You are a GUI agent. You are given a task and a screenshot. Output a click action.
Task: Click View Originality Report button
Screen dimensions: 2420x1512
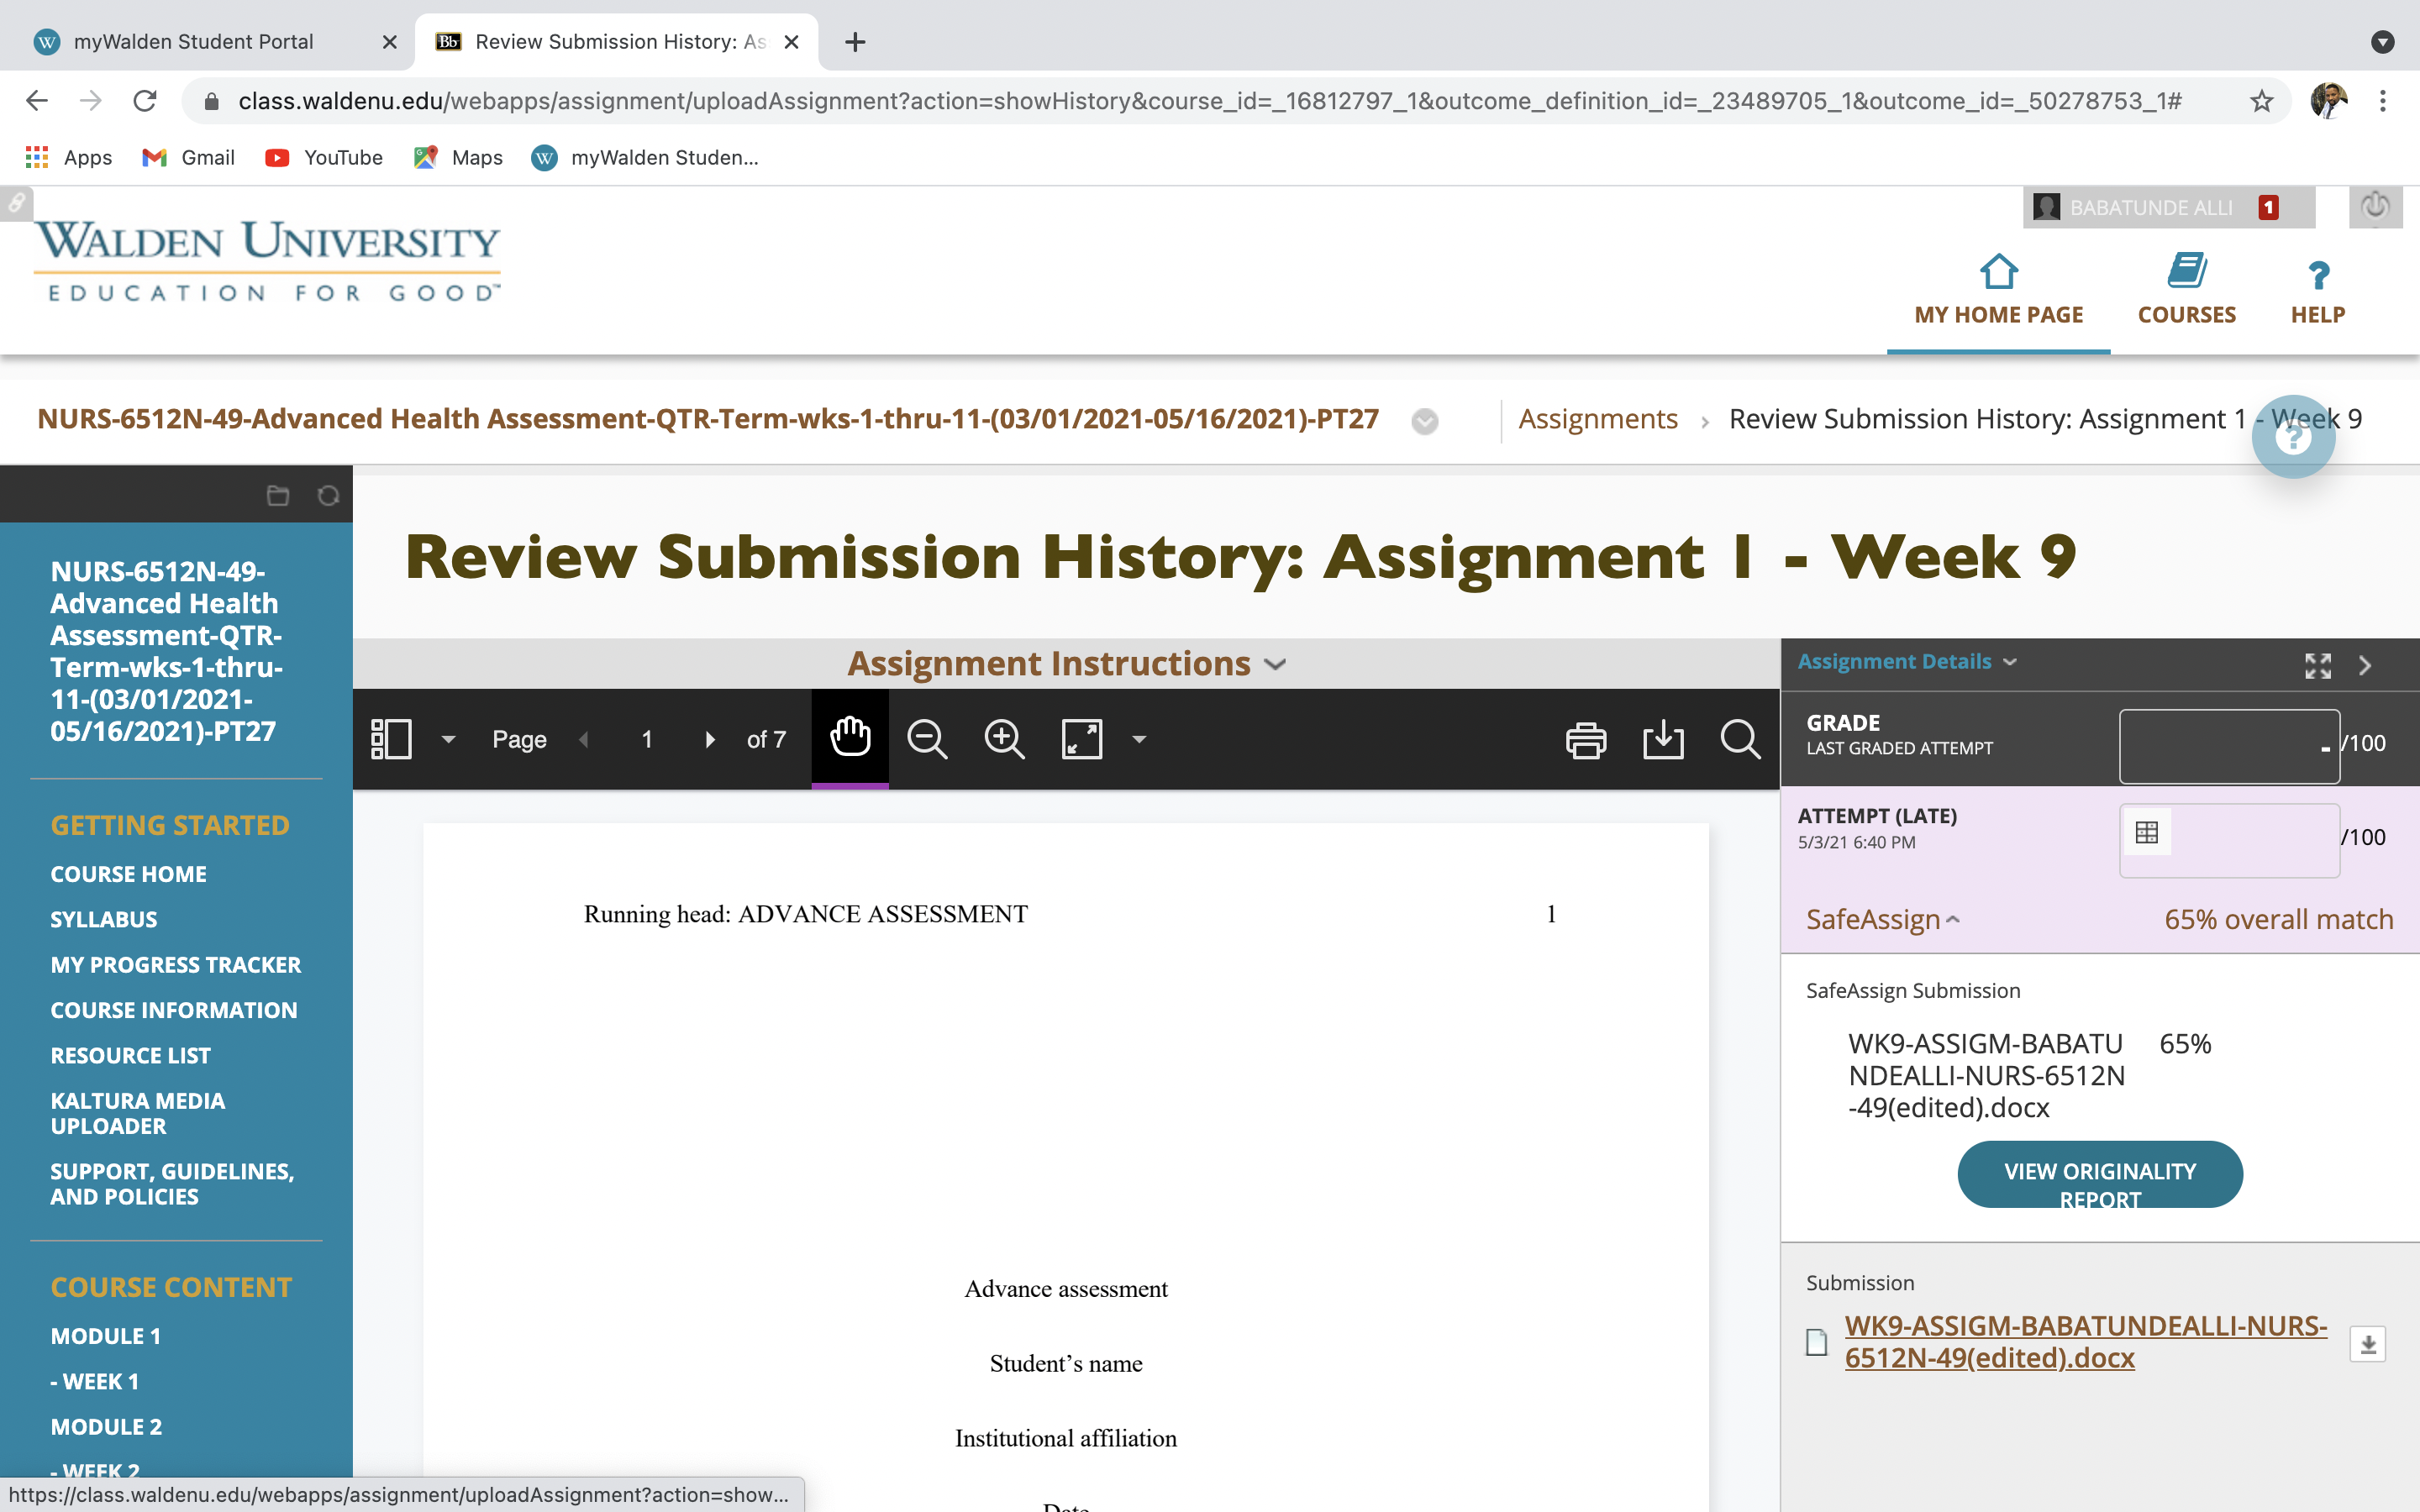coord(2100,1174)
